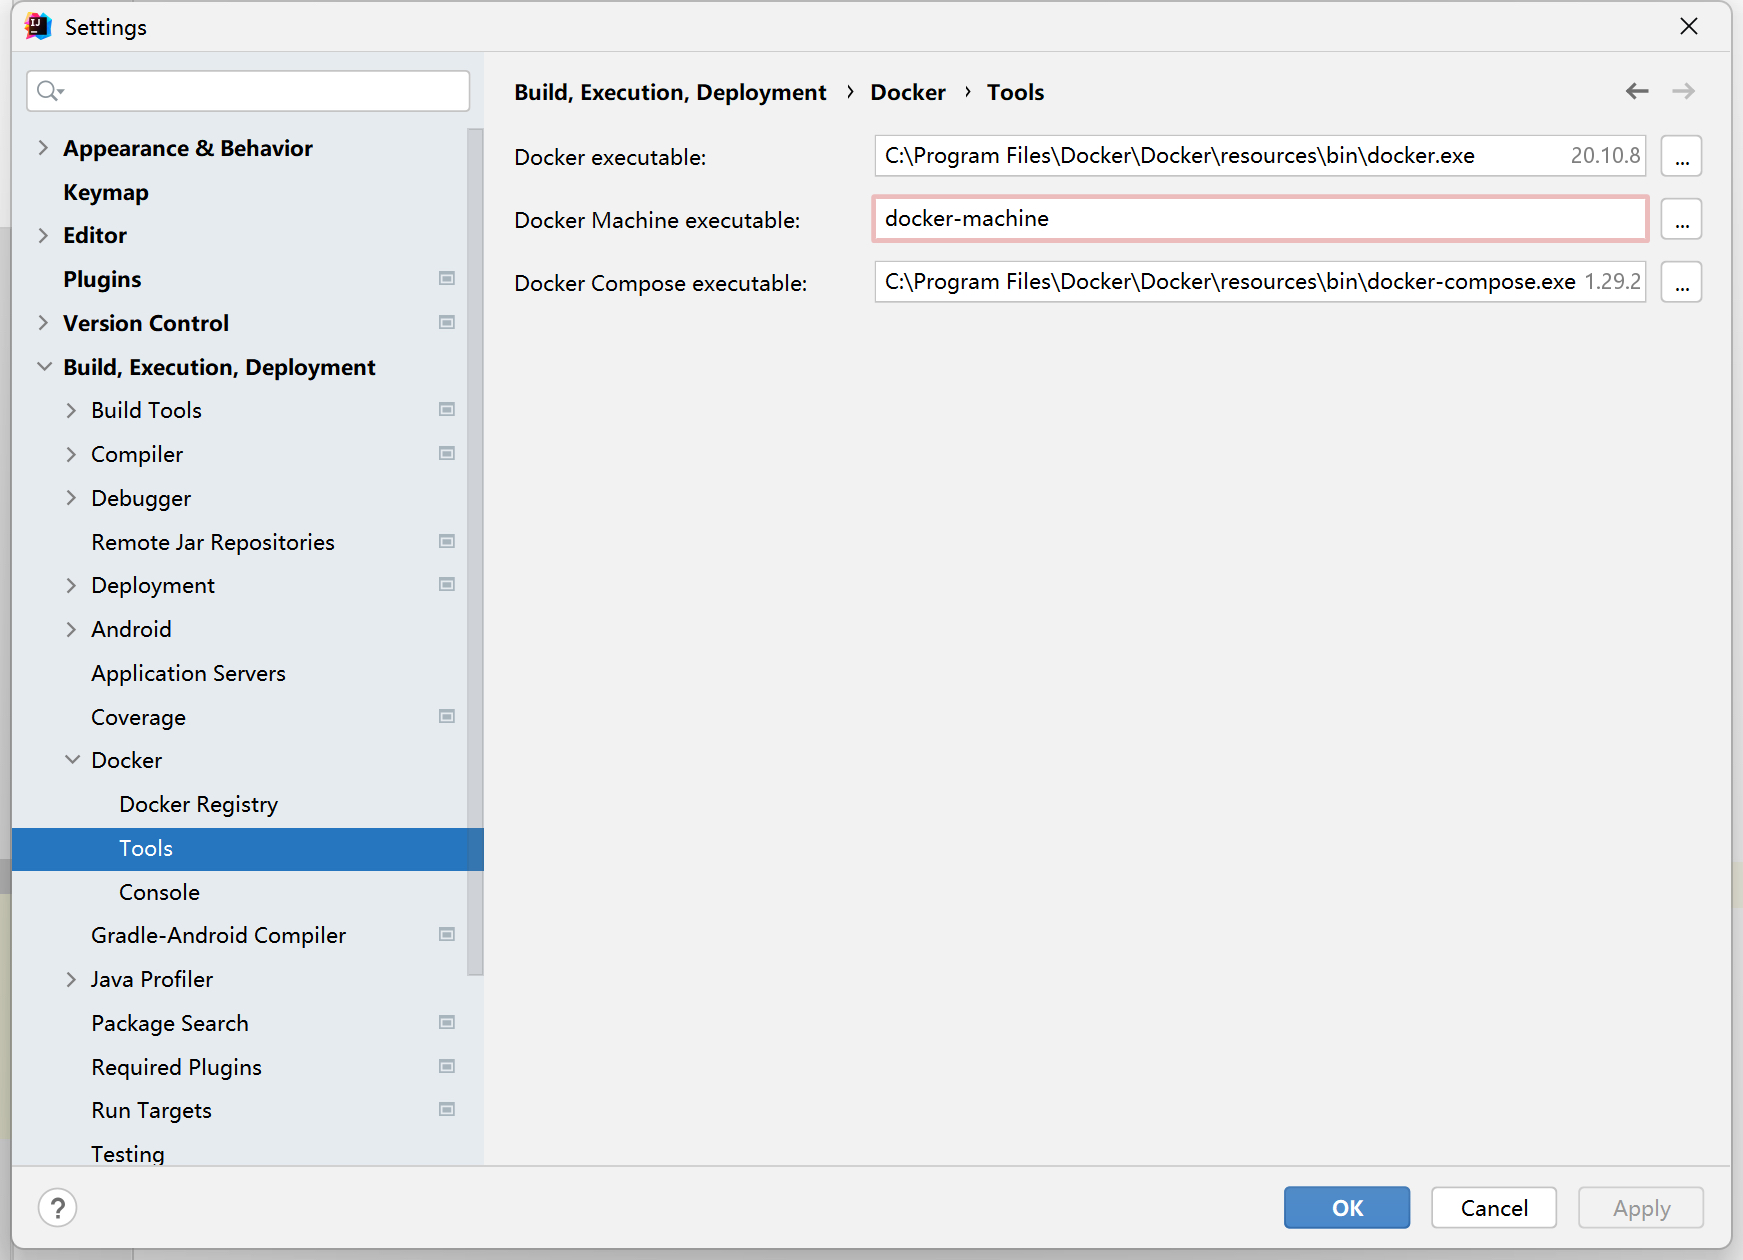Go forward with the right arrow icon
This screenshot has height=1260, width=1743.
(1684, 91)
